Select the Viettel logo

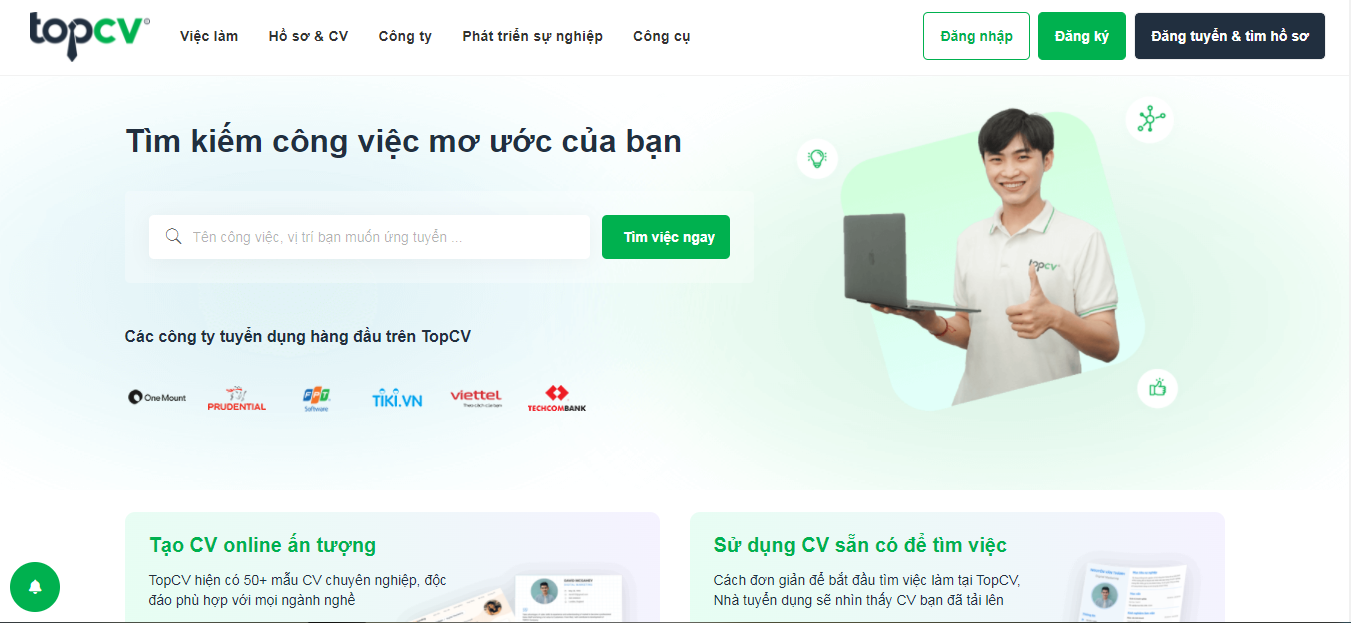476,398
